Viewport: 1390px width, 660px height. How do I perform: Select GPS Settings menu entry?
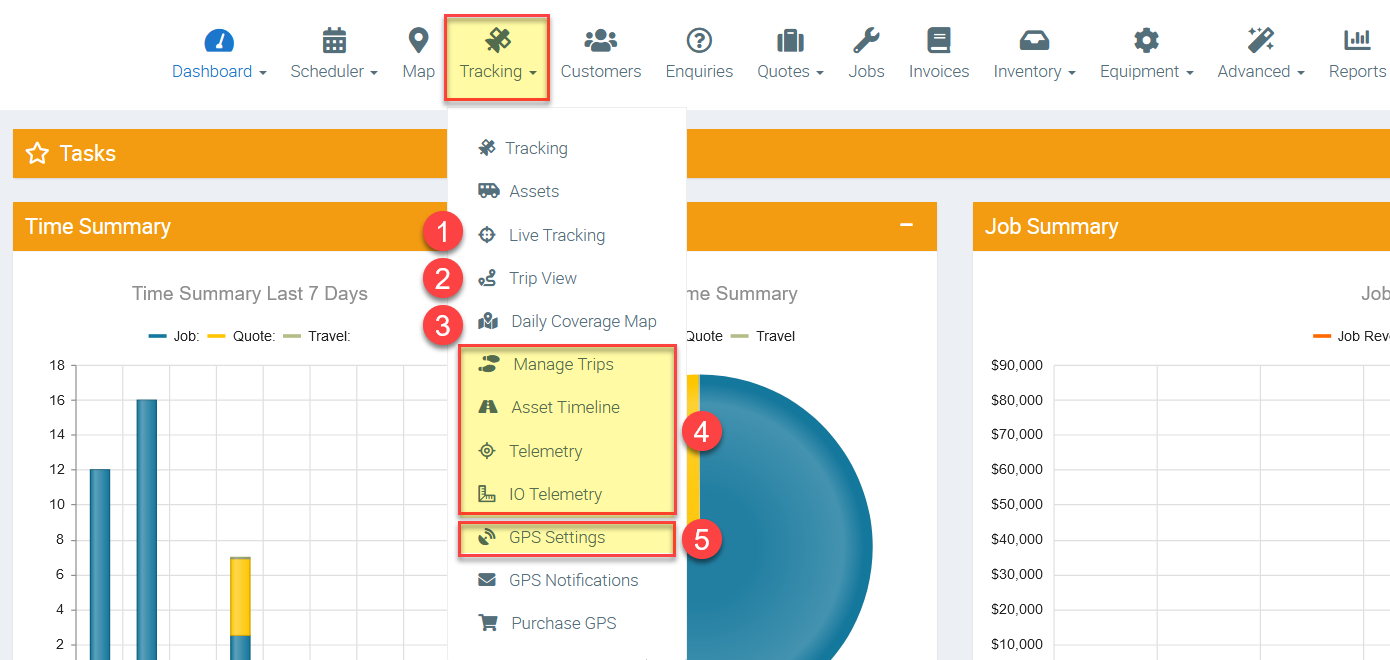tap(556, 537)
